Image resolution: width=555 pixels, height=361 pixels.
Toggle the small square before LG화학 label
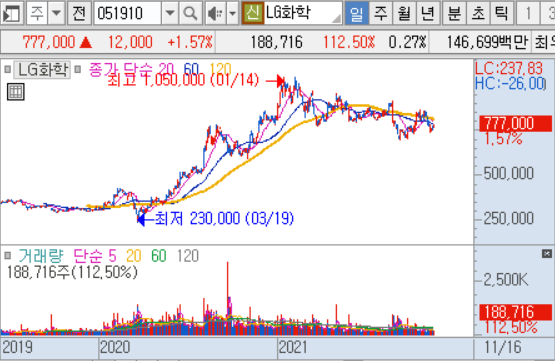tap(7, 69)
